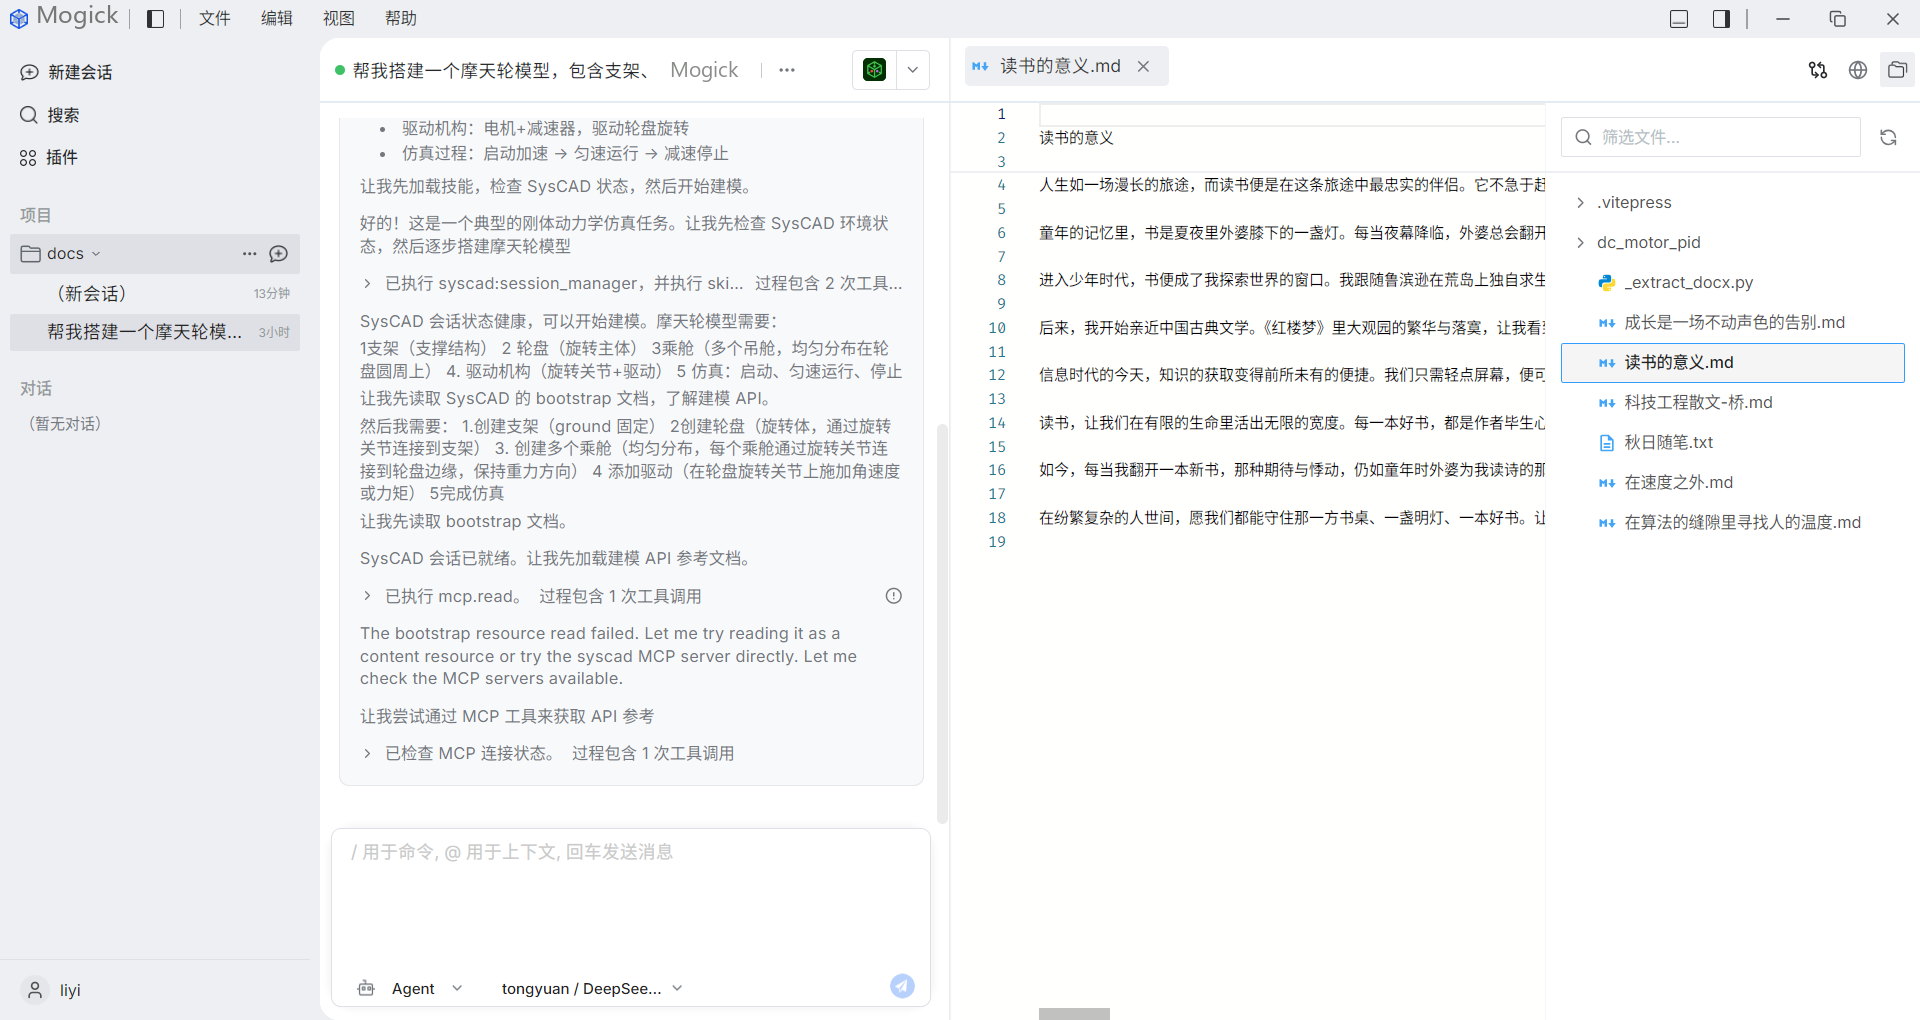Expand the .vitepress folder
Screen dimensions: 1920x1020
tap(1732, 202)
